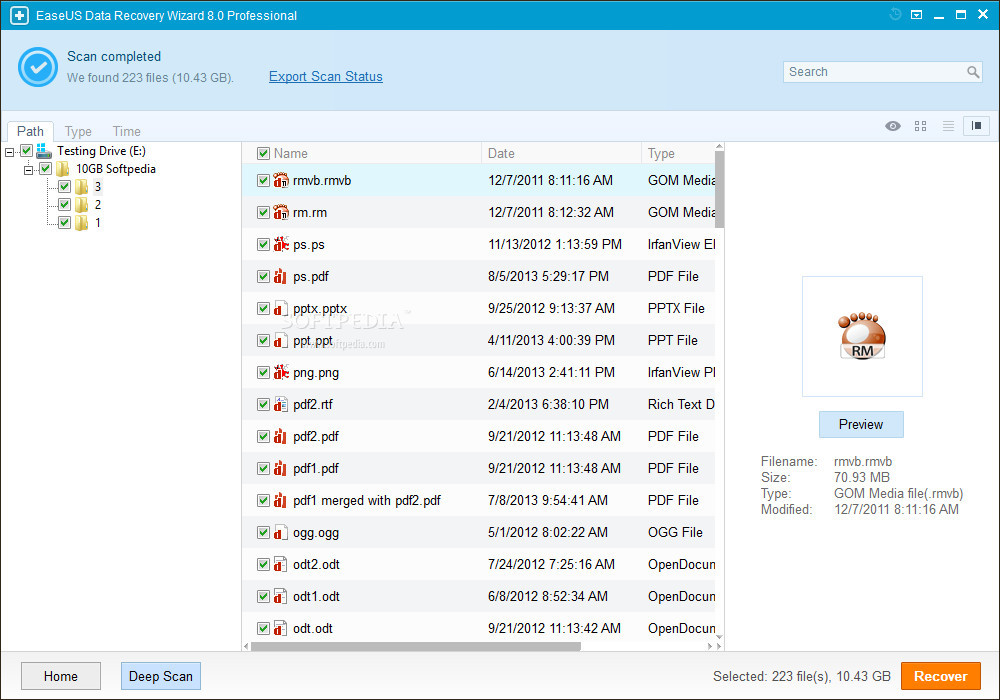The width and height of the screenshot is (1000, 700).
Task: Uncheck the pdf1 merged with pdf2.pdf checkbox
Action: tap(263, 500)
